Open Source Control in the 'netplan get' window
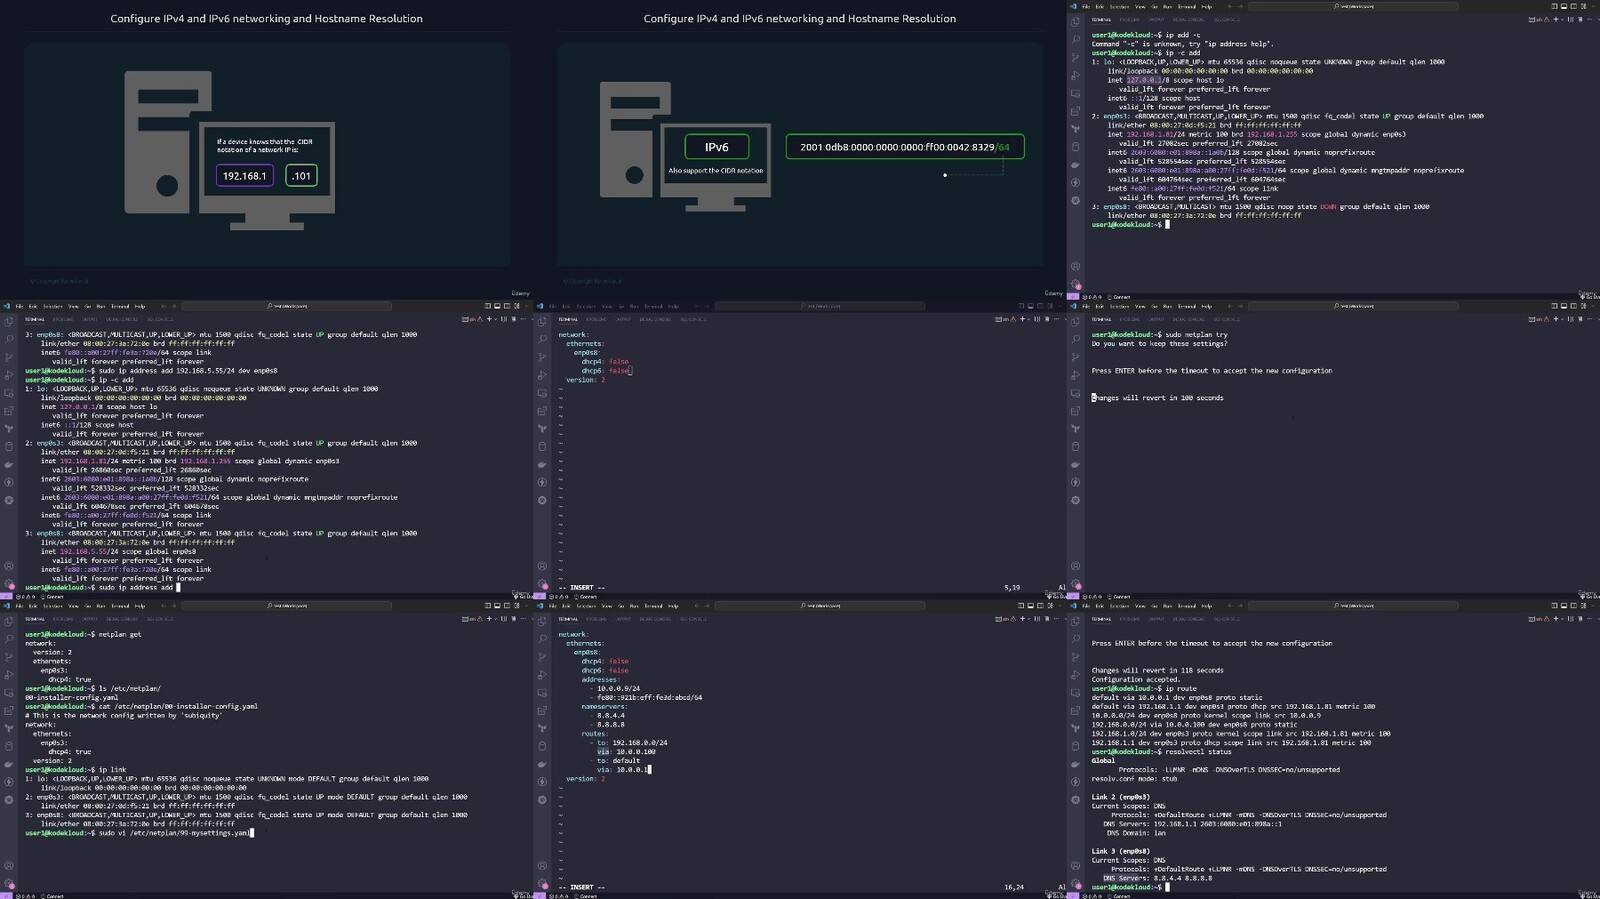Screen dimensions: 1600x899 pyautogui.click(x=9, y=656)
